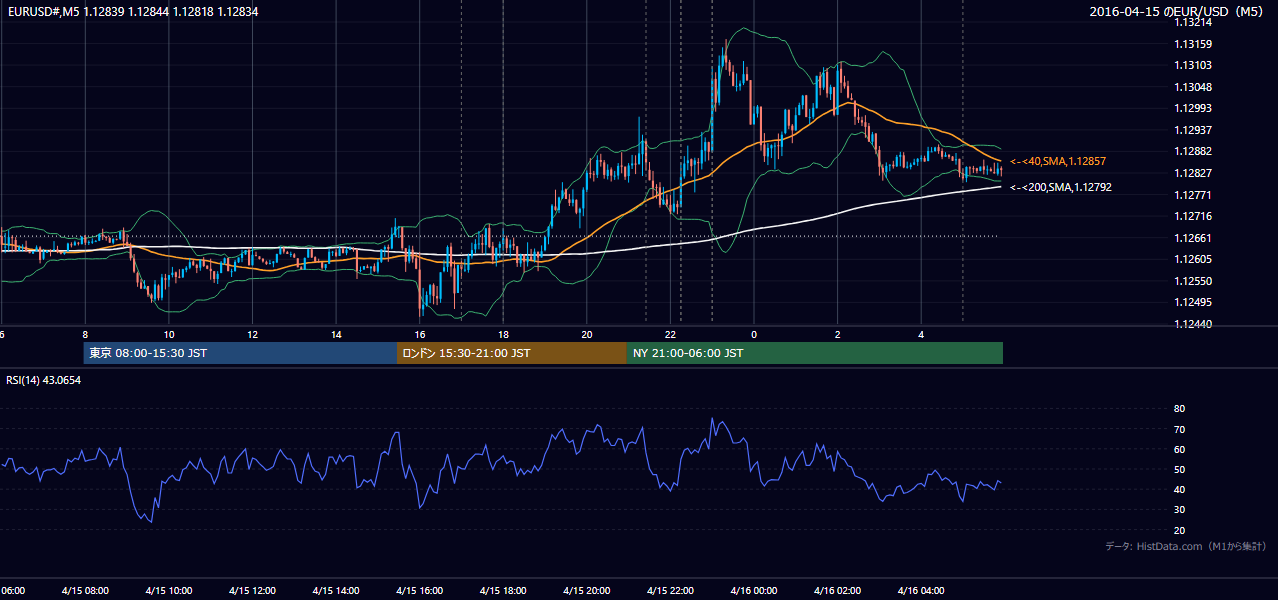The width and height of the screenshot is (1278, 600).
Task: Click hour tick 12 on price chart axis
Action: click(x=253, y=334)
